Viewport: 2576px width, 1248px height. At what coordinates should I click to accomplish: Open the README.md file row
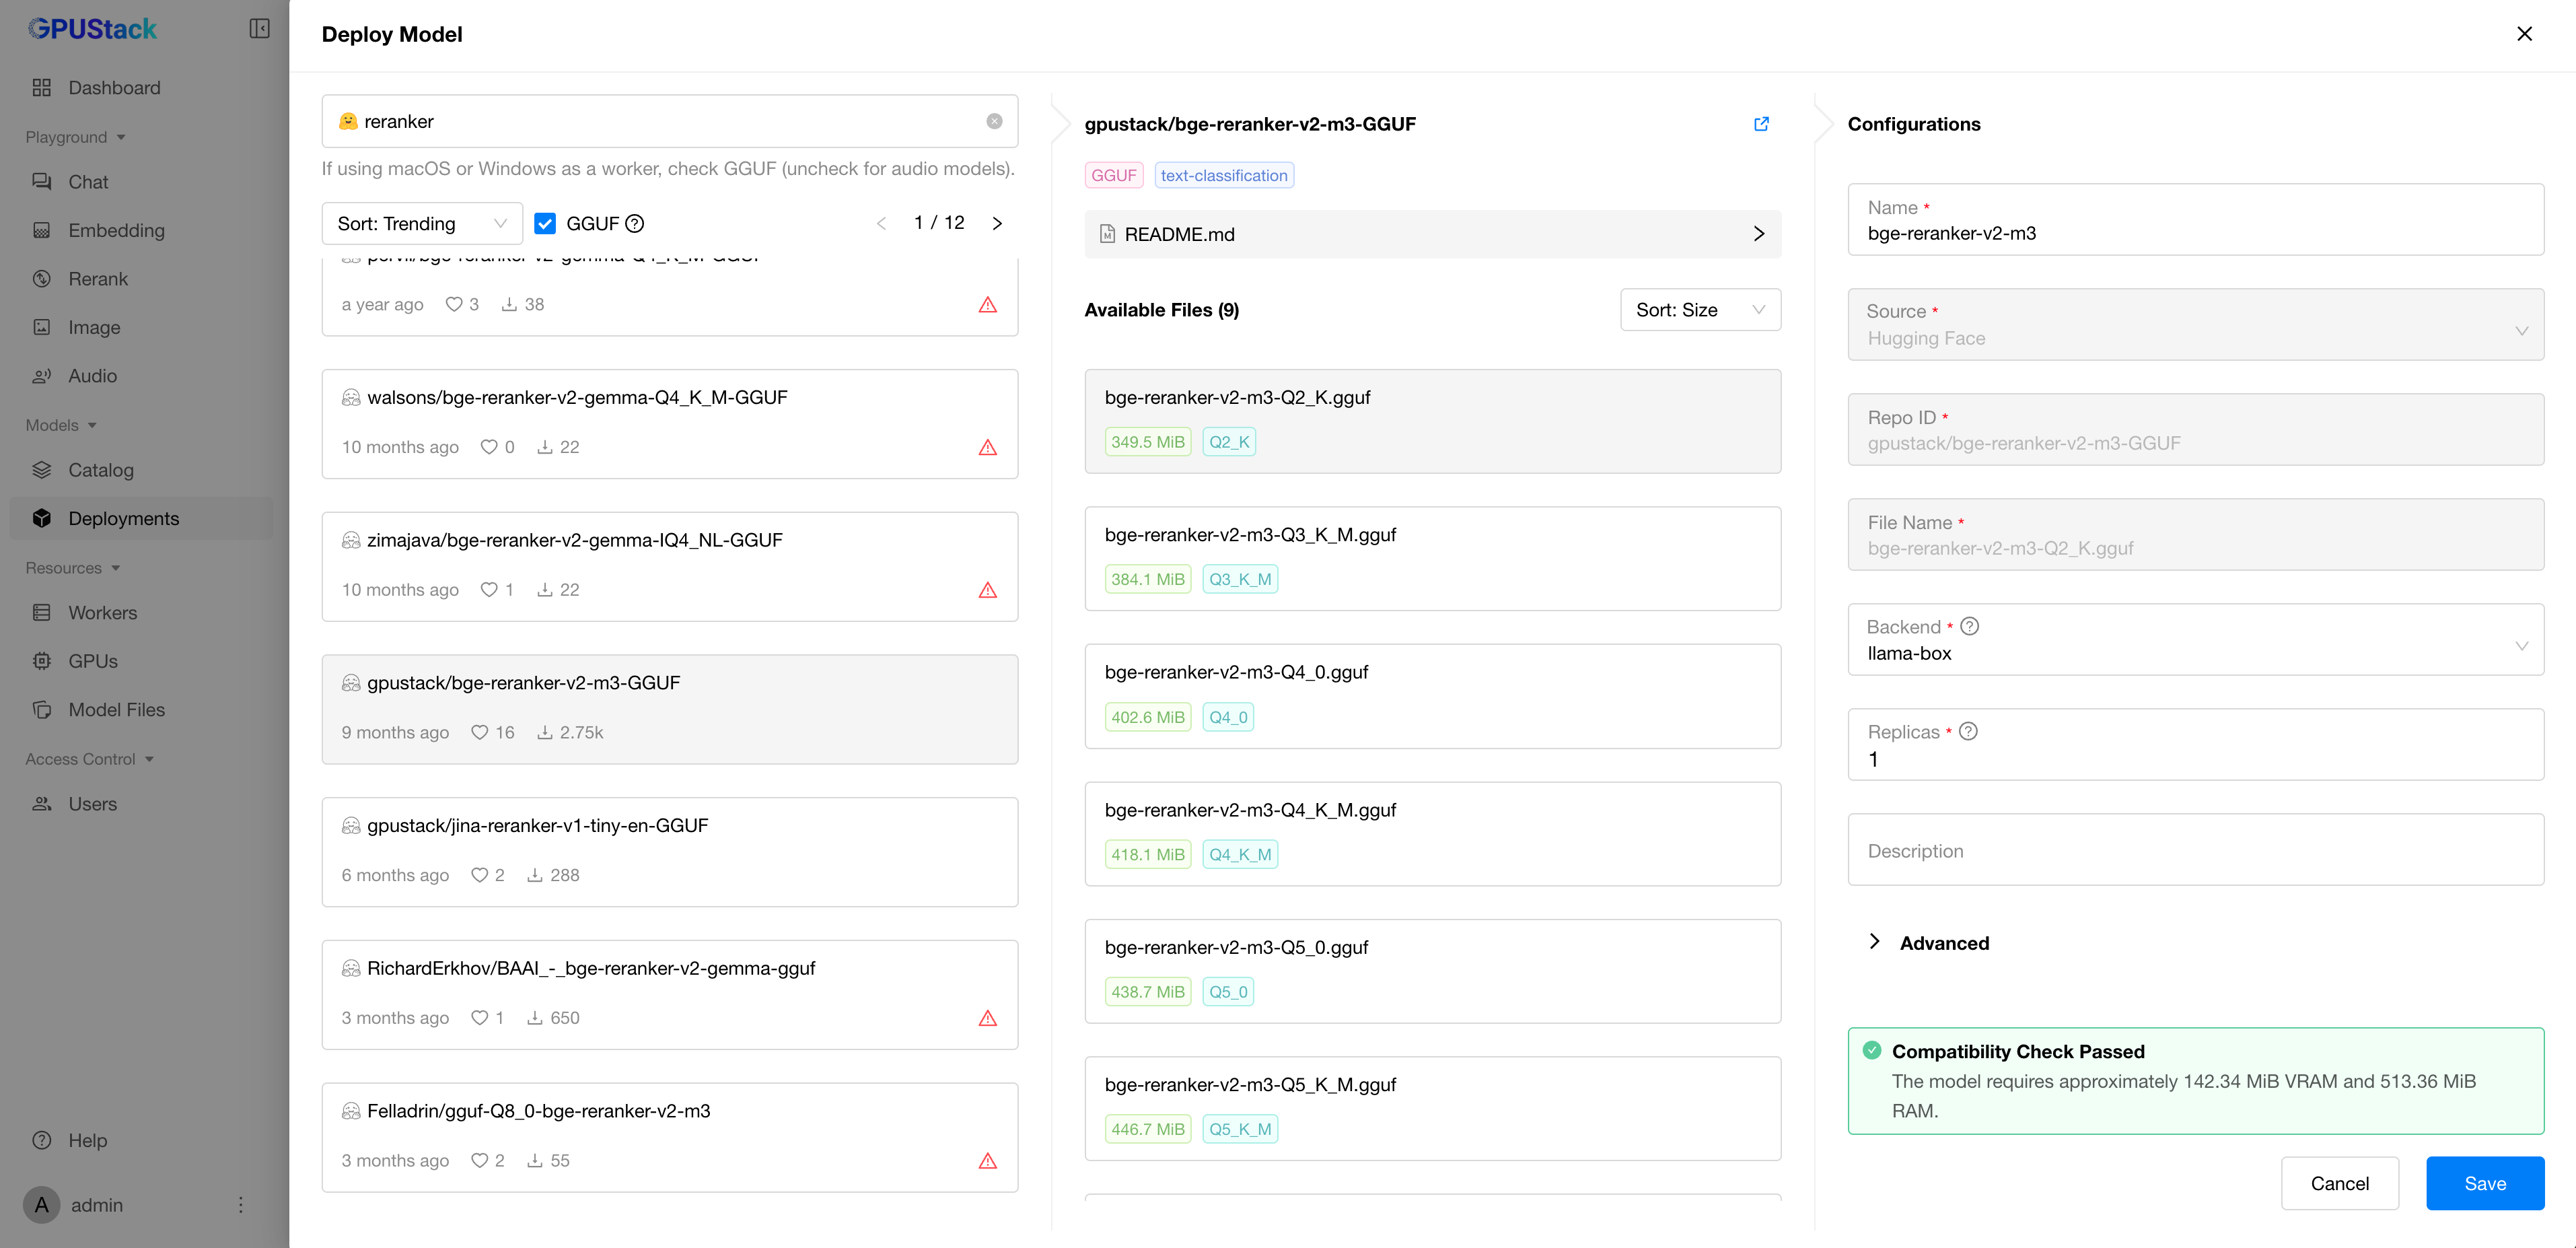[1431, 234]
